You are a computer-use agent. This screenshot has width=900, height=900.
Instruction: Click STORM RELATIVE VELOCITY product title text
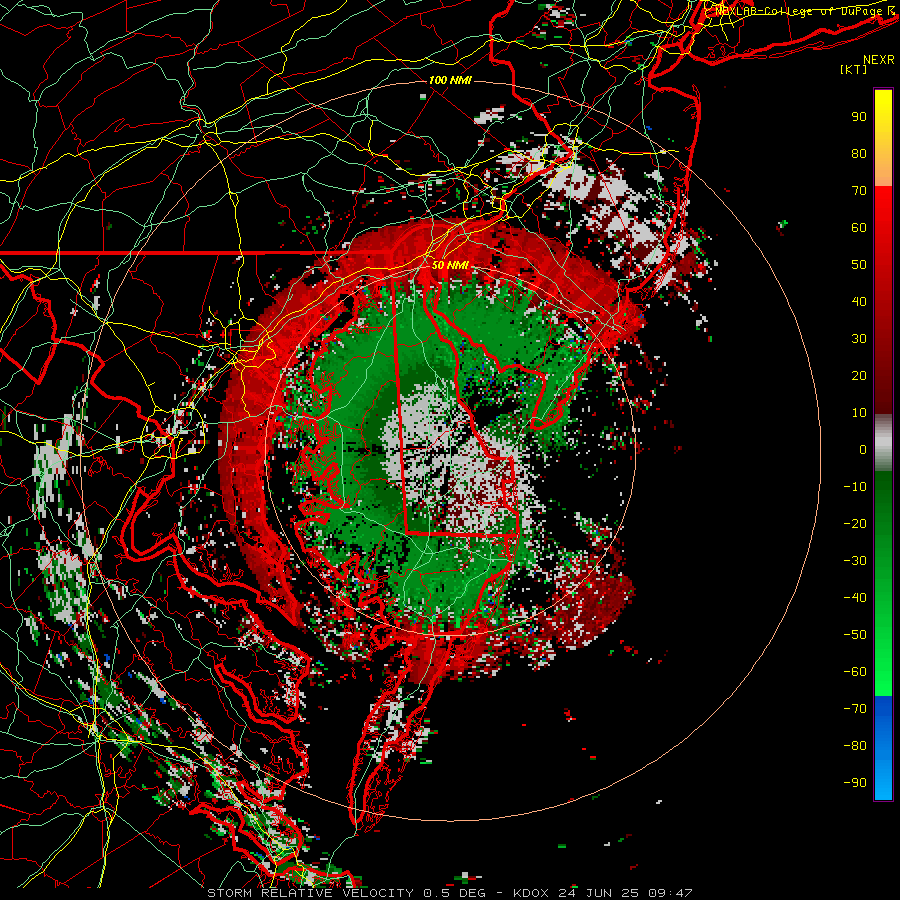pyautogui.click(x=312, y=893)
